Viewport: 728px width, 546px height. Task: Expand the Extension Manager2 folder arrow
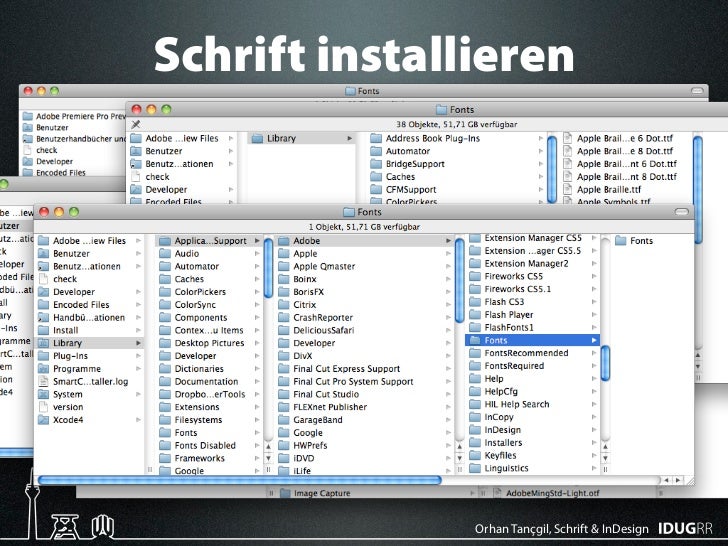(594, 263)
